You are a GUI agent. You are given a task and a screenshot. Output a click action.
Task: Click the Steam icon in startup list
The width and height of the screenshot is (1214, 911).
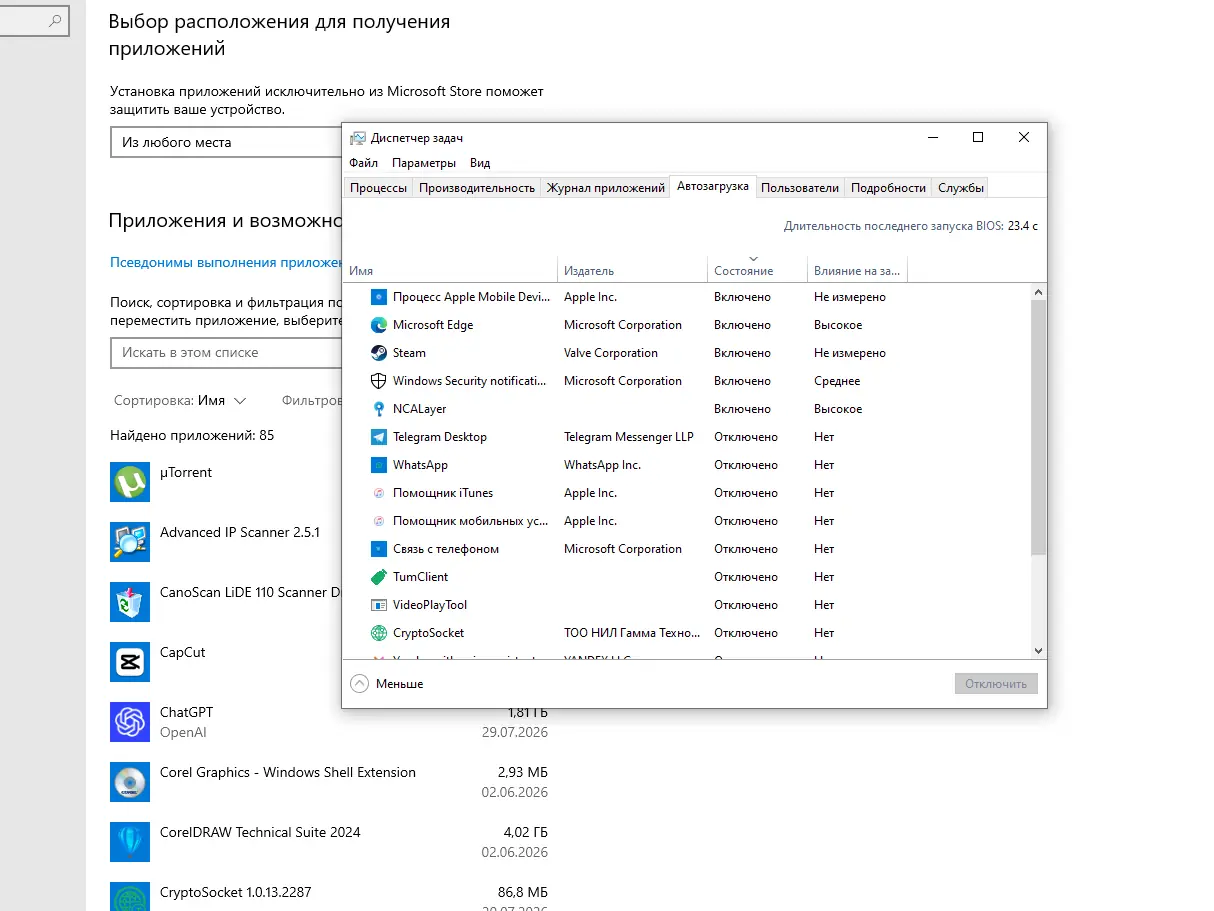click(378, 353)
